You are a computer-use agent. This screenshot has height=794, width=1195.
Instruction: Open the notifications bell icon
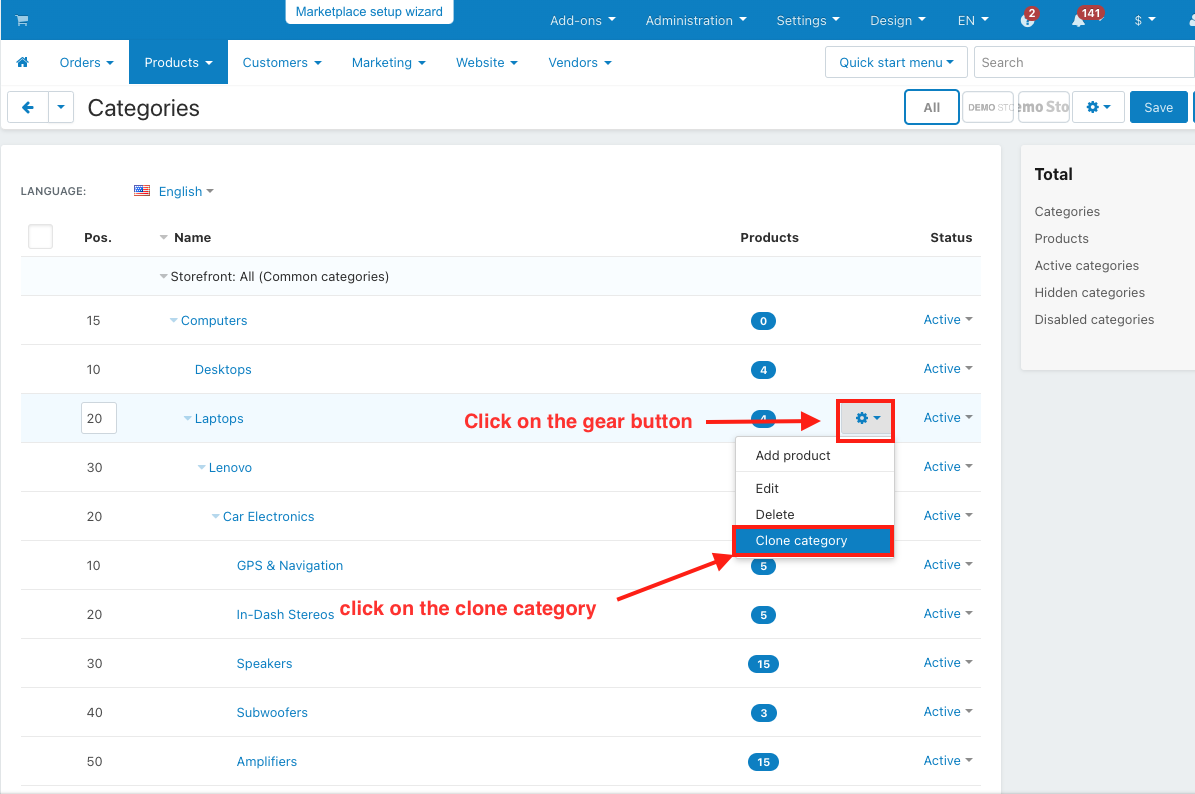[1078, 20]
